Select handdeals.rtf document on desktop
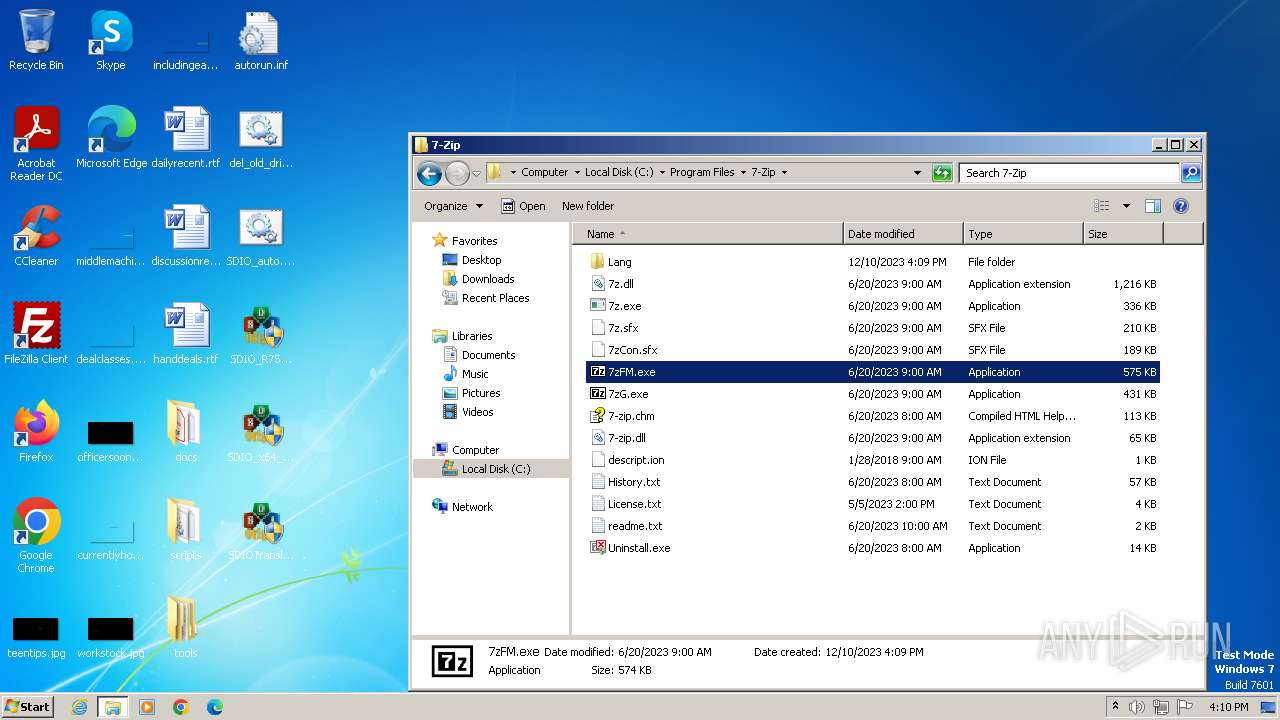This screenshot has height=720, width=1280. click(186, 333)
